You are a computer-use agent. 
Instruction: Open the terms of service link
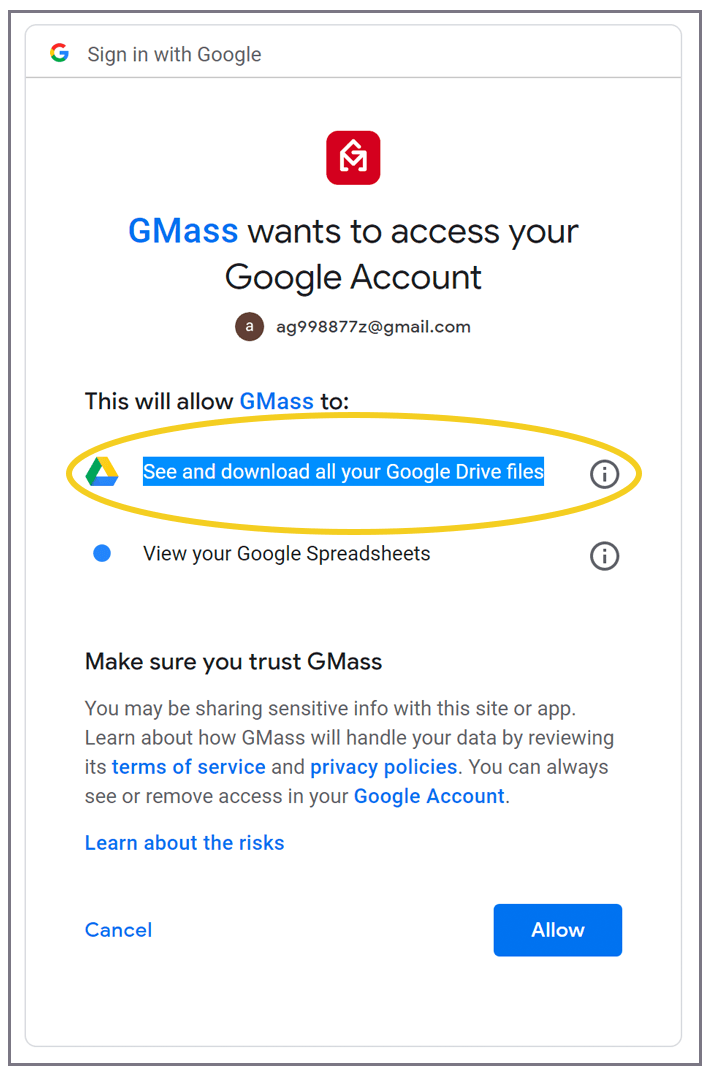tap(189, 767)
